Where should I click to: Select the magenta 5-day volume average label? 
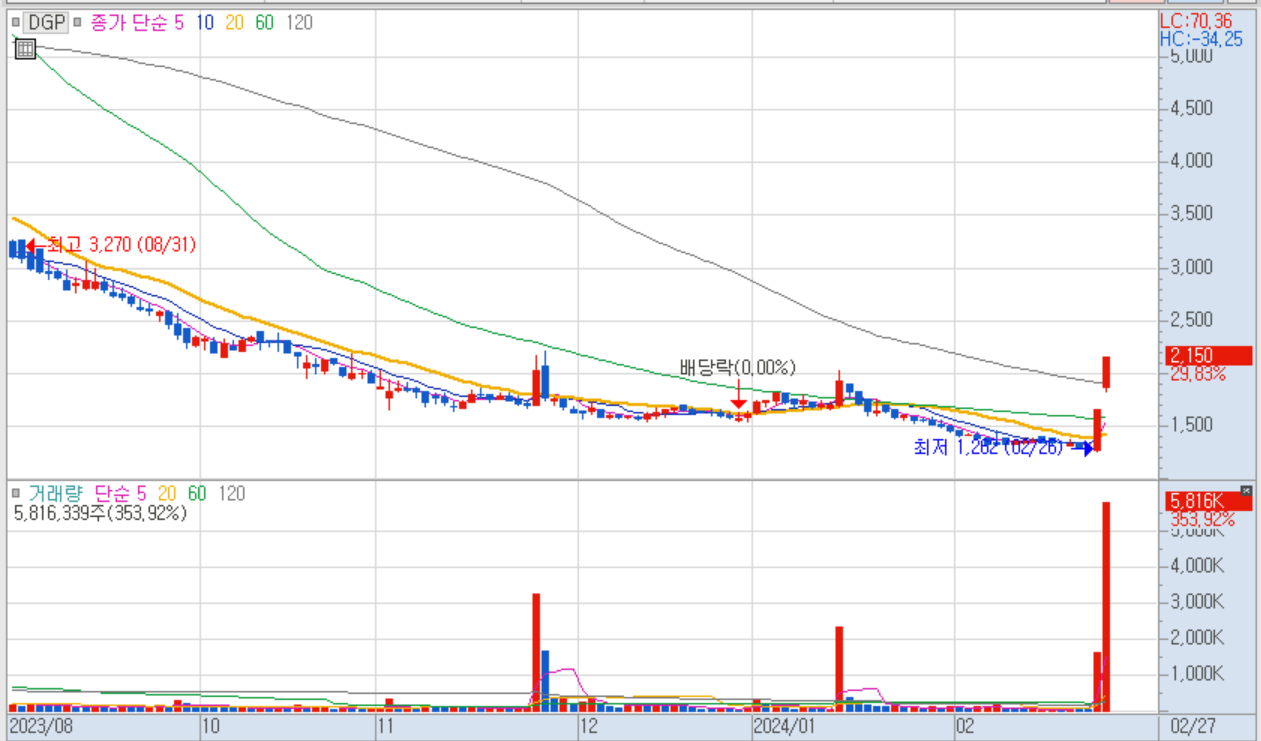click(142, 493)
